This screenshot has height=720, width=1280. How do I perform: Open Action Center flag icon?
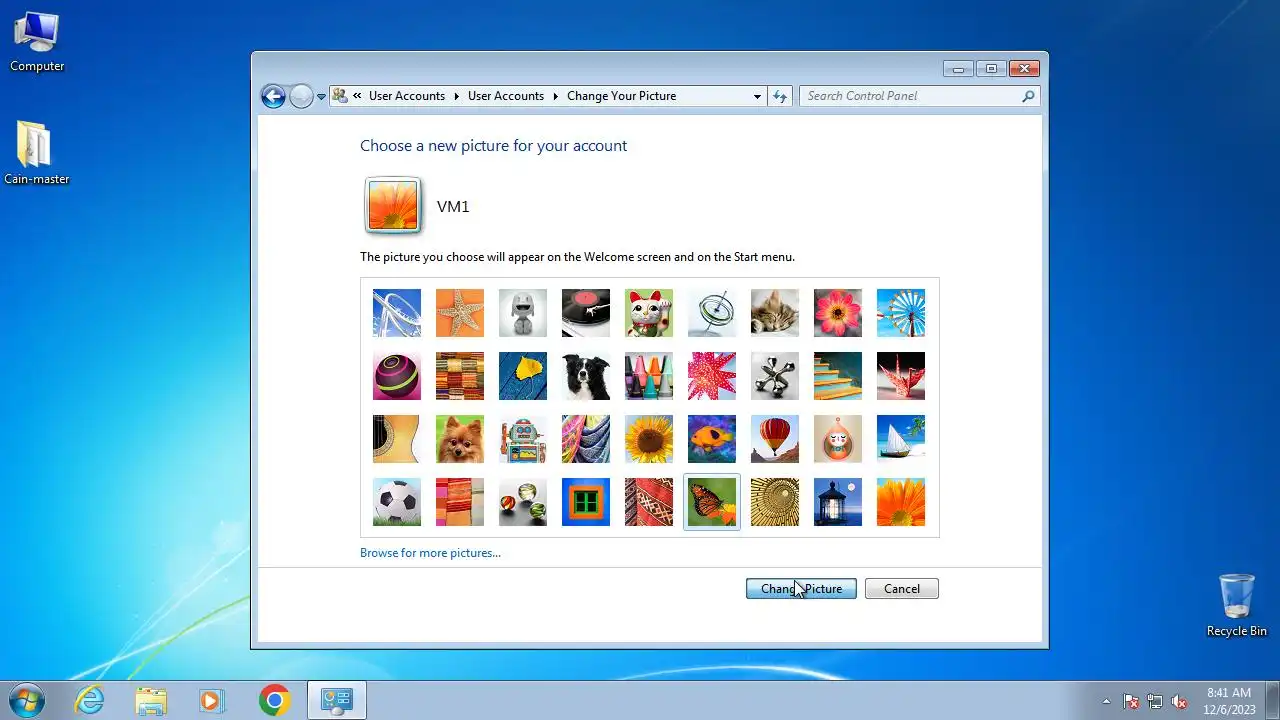point(1131,701)
